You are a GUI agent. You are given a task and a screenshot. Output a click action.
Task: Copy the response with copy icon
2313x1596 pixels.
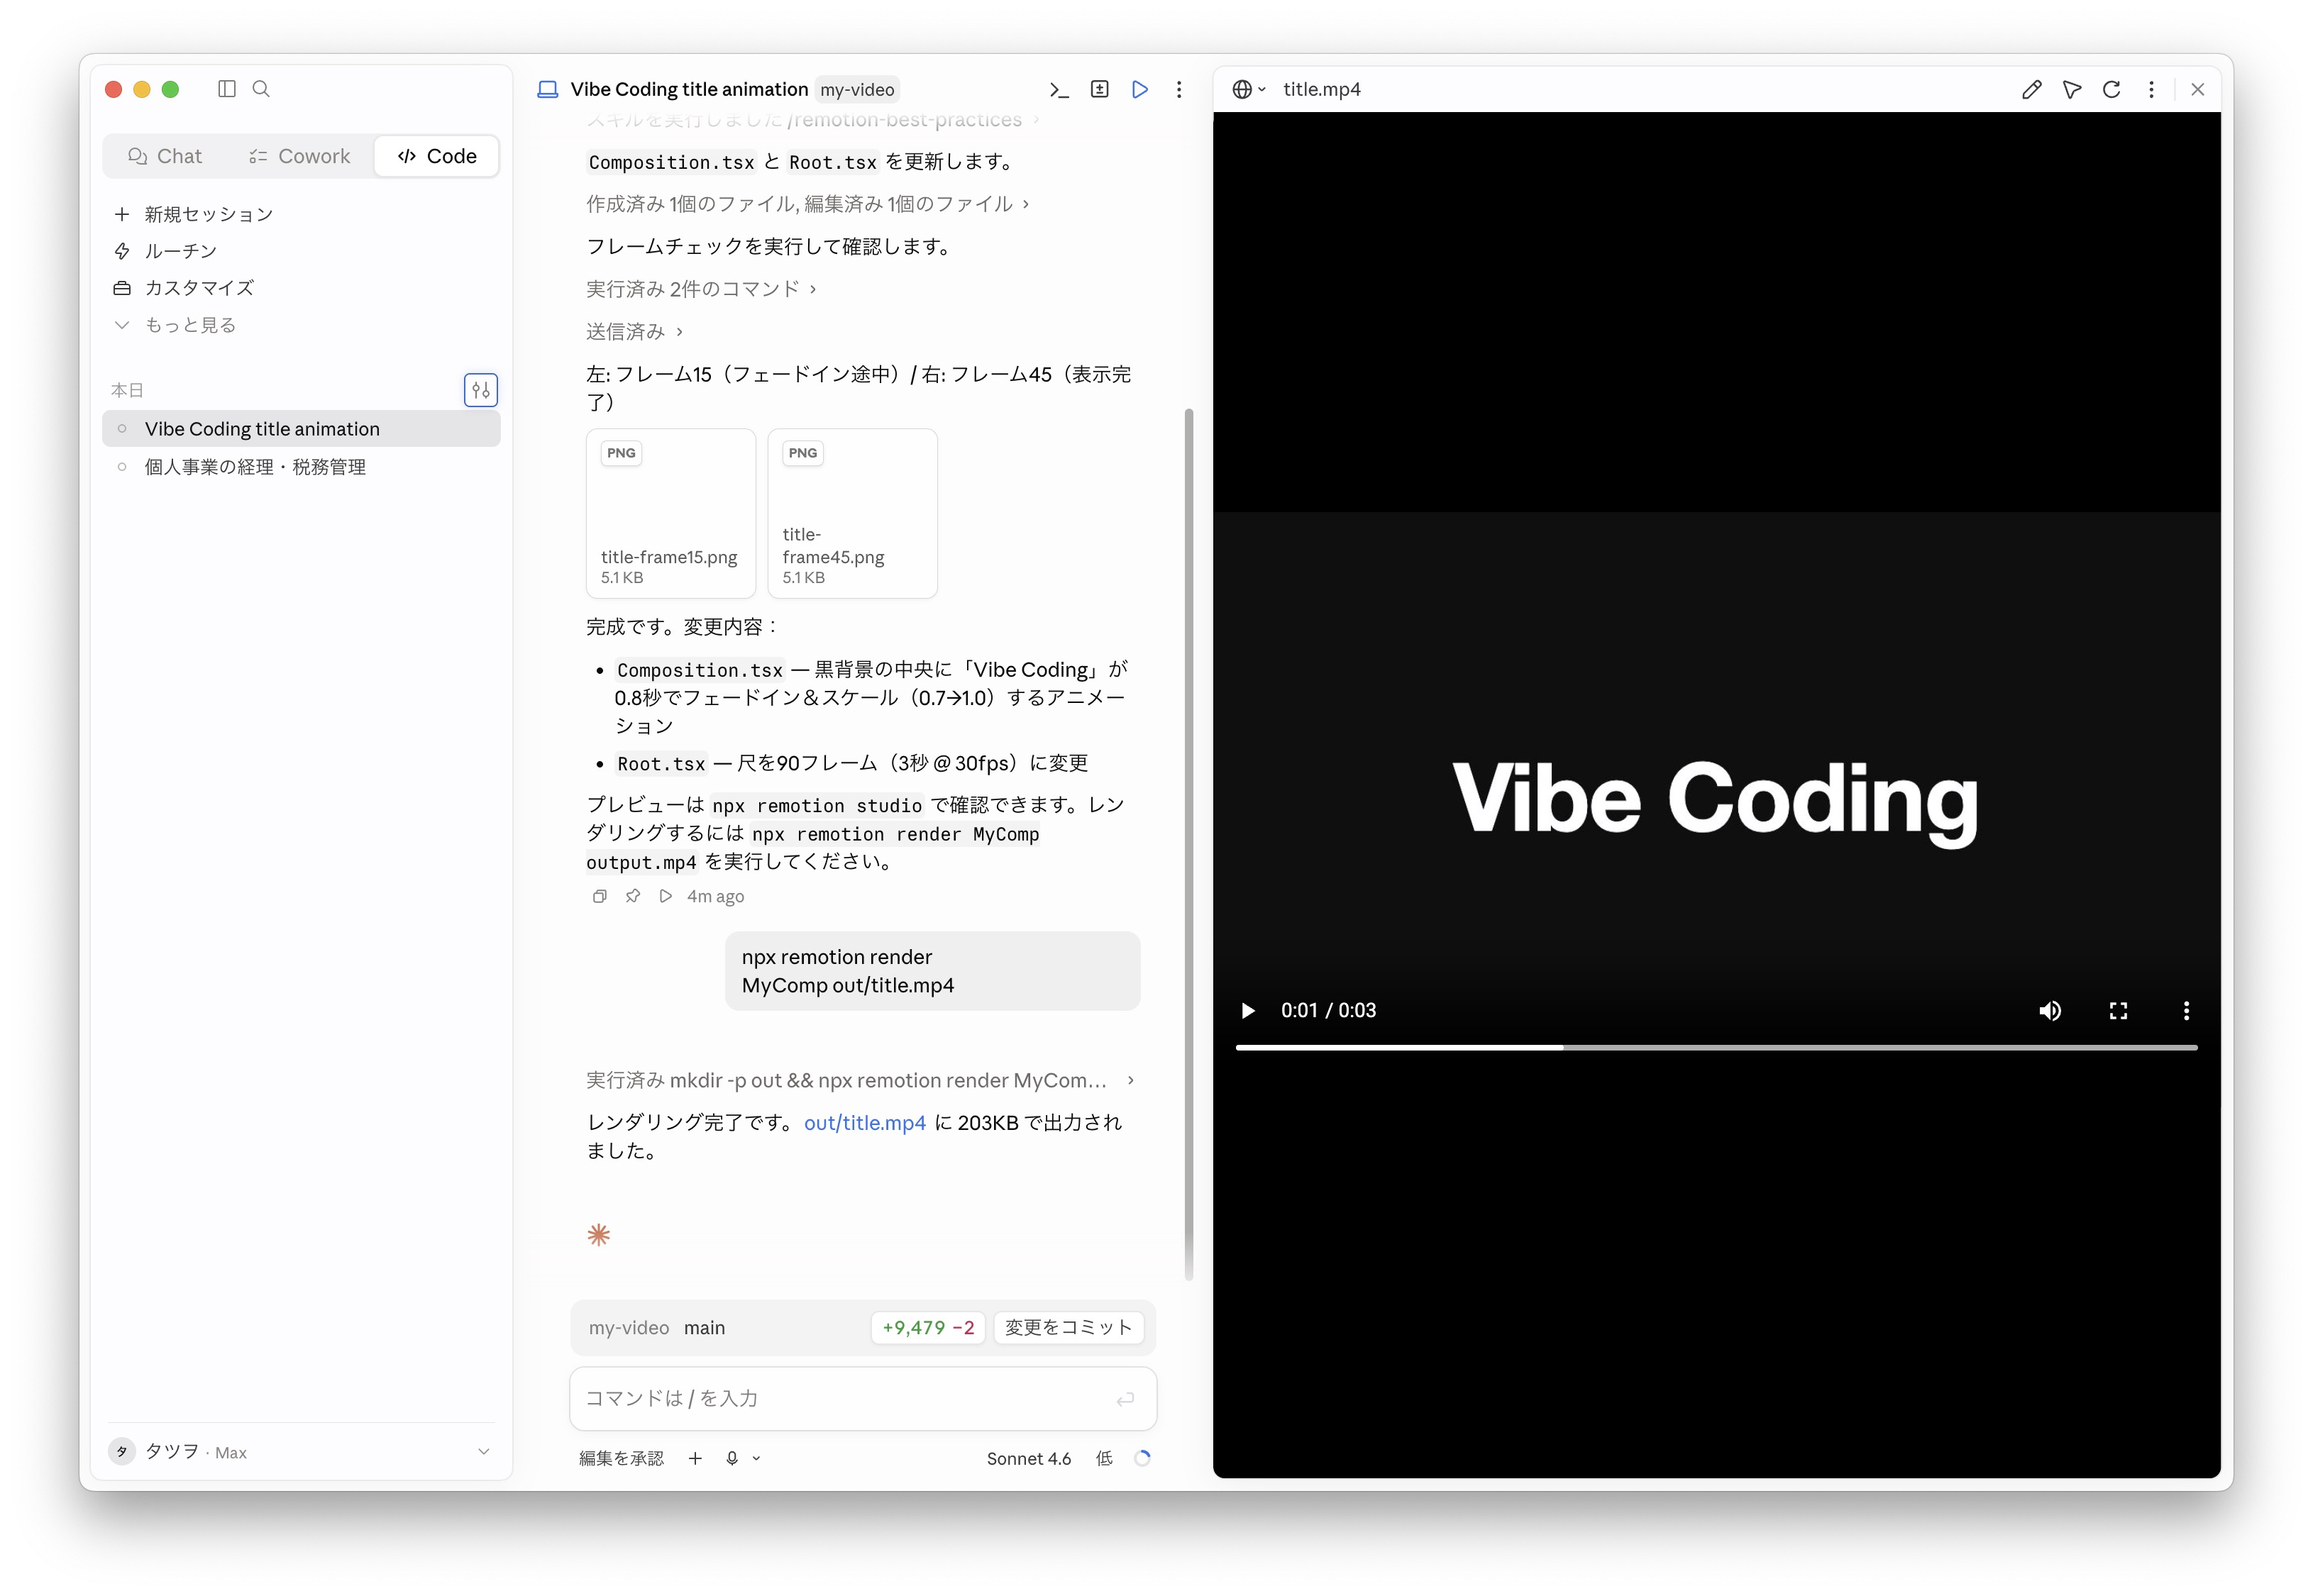pyautogui.click(x=599, y=896)
